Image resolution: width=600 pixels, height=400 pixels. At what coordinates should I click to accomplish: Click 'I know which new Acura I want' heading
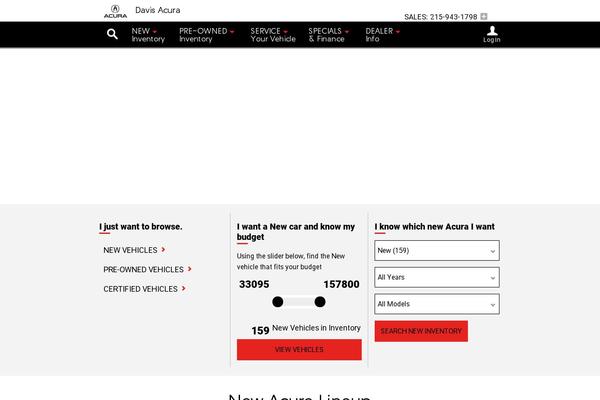click(435, 227)
